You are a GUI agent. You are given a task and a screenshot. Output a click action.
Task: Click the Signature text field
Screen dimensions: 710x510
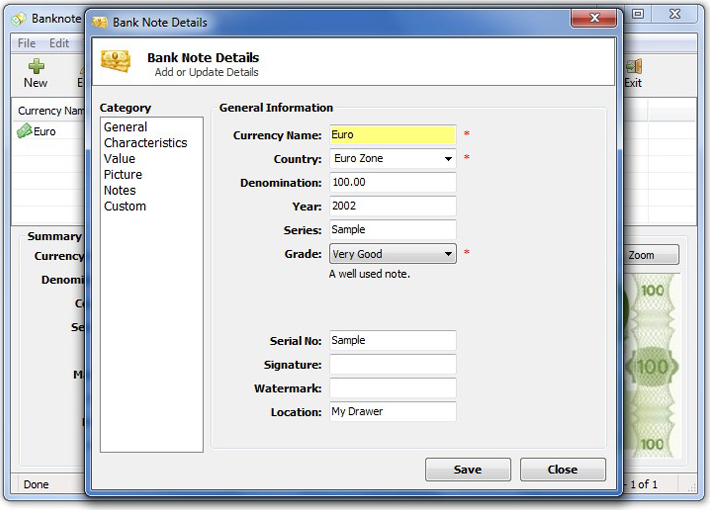(392, 365)
